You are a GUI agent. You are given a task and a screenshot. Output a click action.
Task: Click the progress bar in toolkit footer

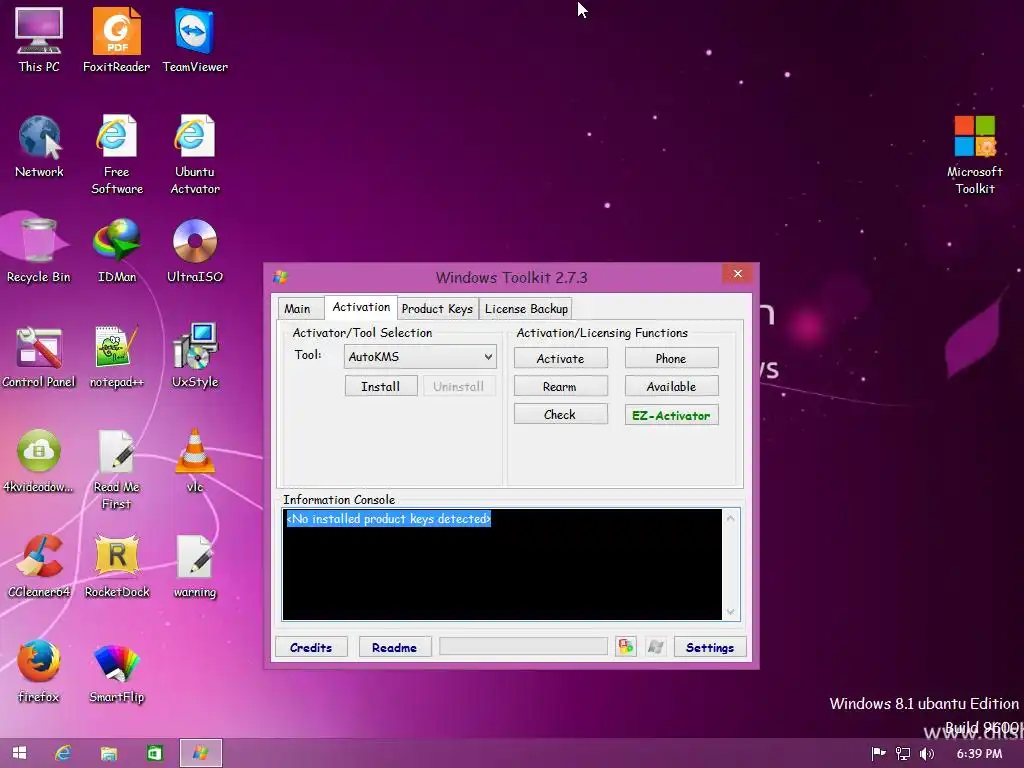pyautogui.click(x=523, y=647)
